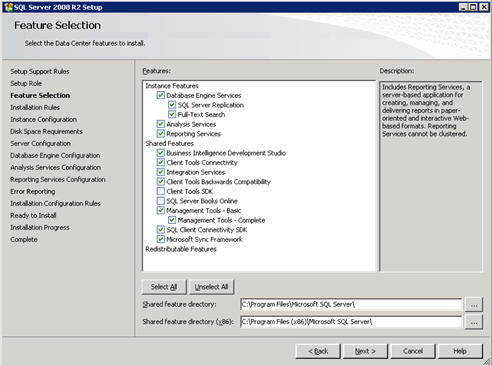492x366 pixels.
Task: Maximize the SQL Server Setup window
Action: coord(473,7)
